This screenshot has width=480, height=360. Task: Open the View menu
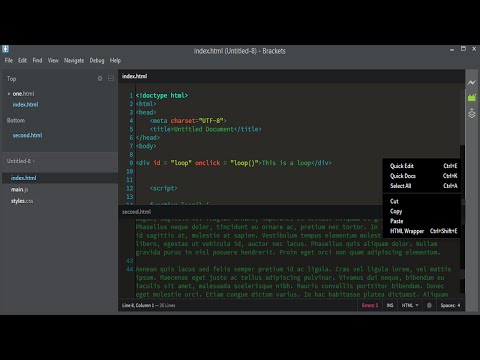53,60
